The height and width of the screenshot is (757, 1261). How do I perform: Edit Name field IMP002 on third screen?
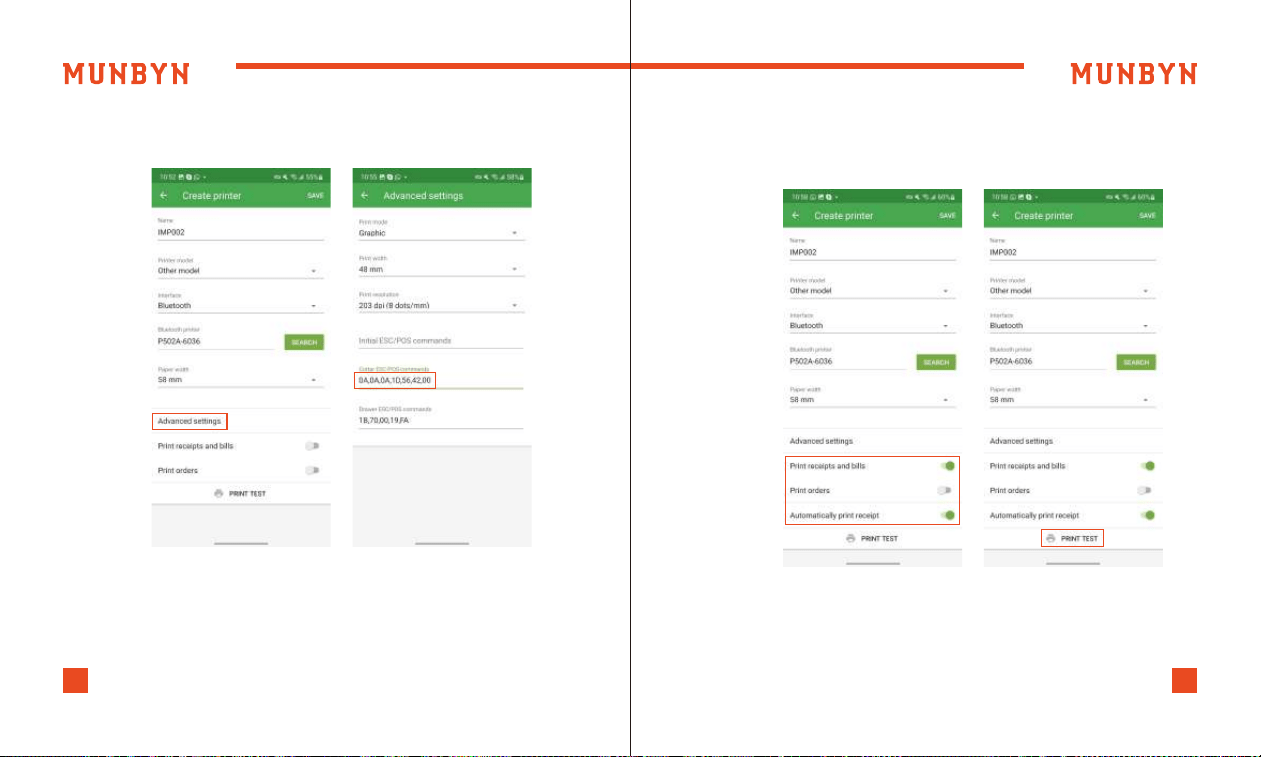(x=872, y=251)
